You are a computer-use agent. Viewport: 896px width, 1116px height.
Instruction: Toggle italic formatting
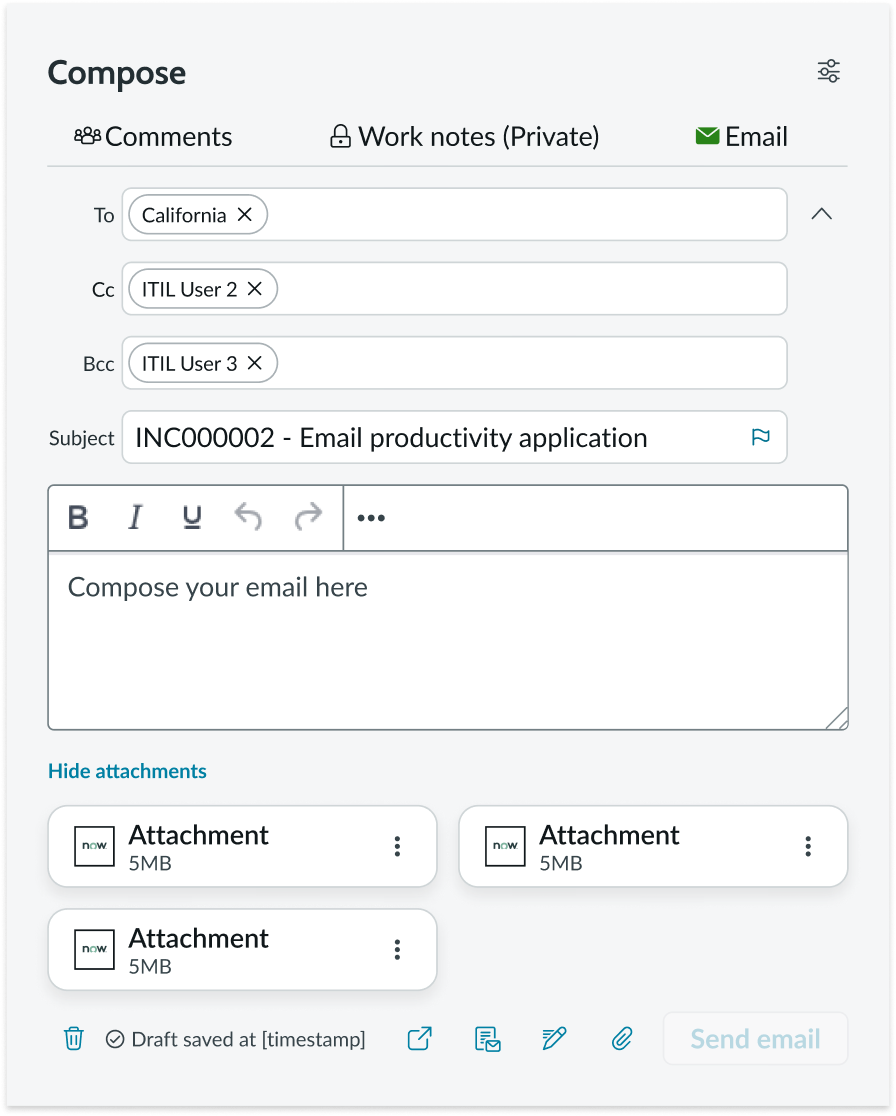135,517
